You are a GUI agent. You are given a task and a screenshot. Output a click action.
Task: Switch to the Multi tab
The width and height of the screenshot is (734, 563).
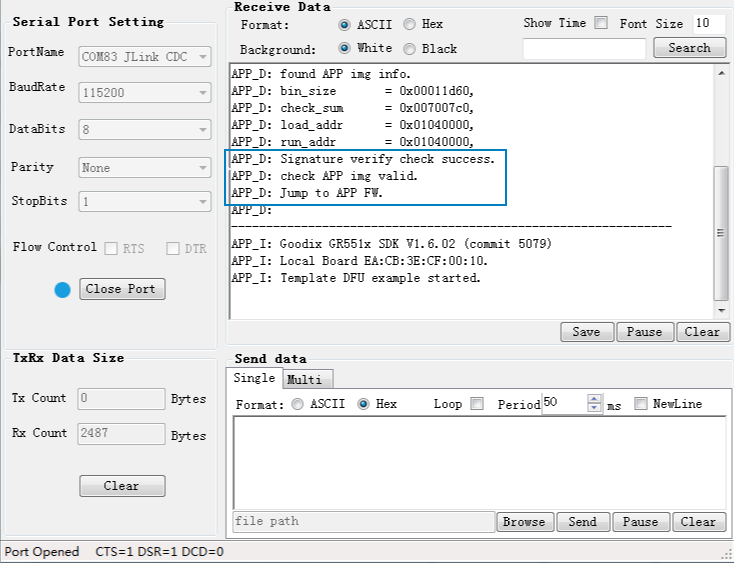[304, 380]
